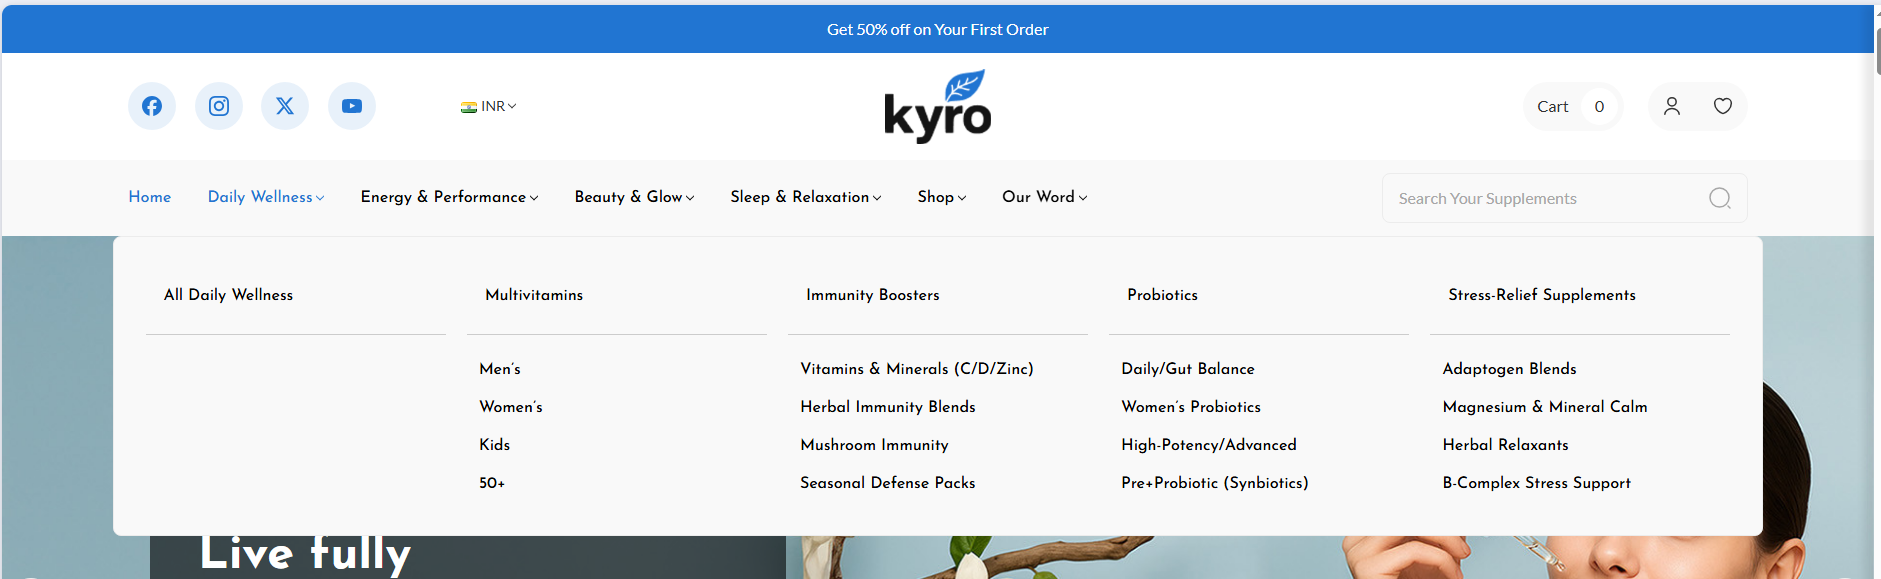
Task: Open Adaptogen Blends link
Action: (x=1509, y=369)
